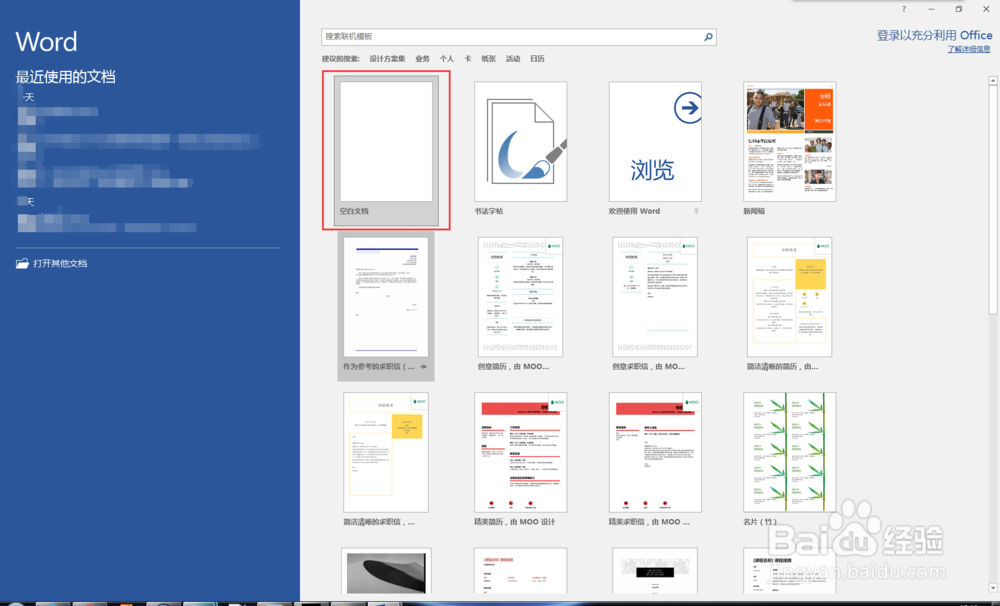Click 登录以充分利用 Office sign-in link
Viewport: 1000px width, 606px height.
pos(934,36)
